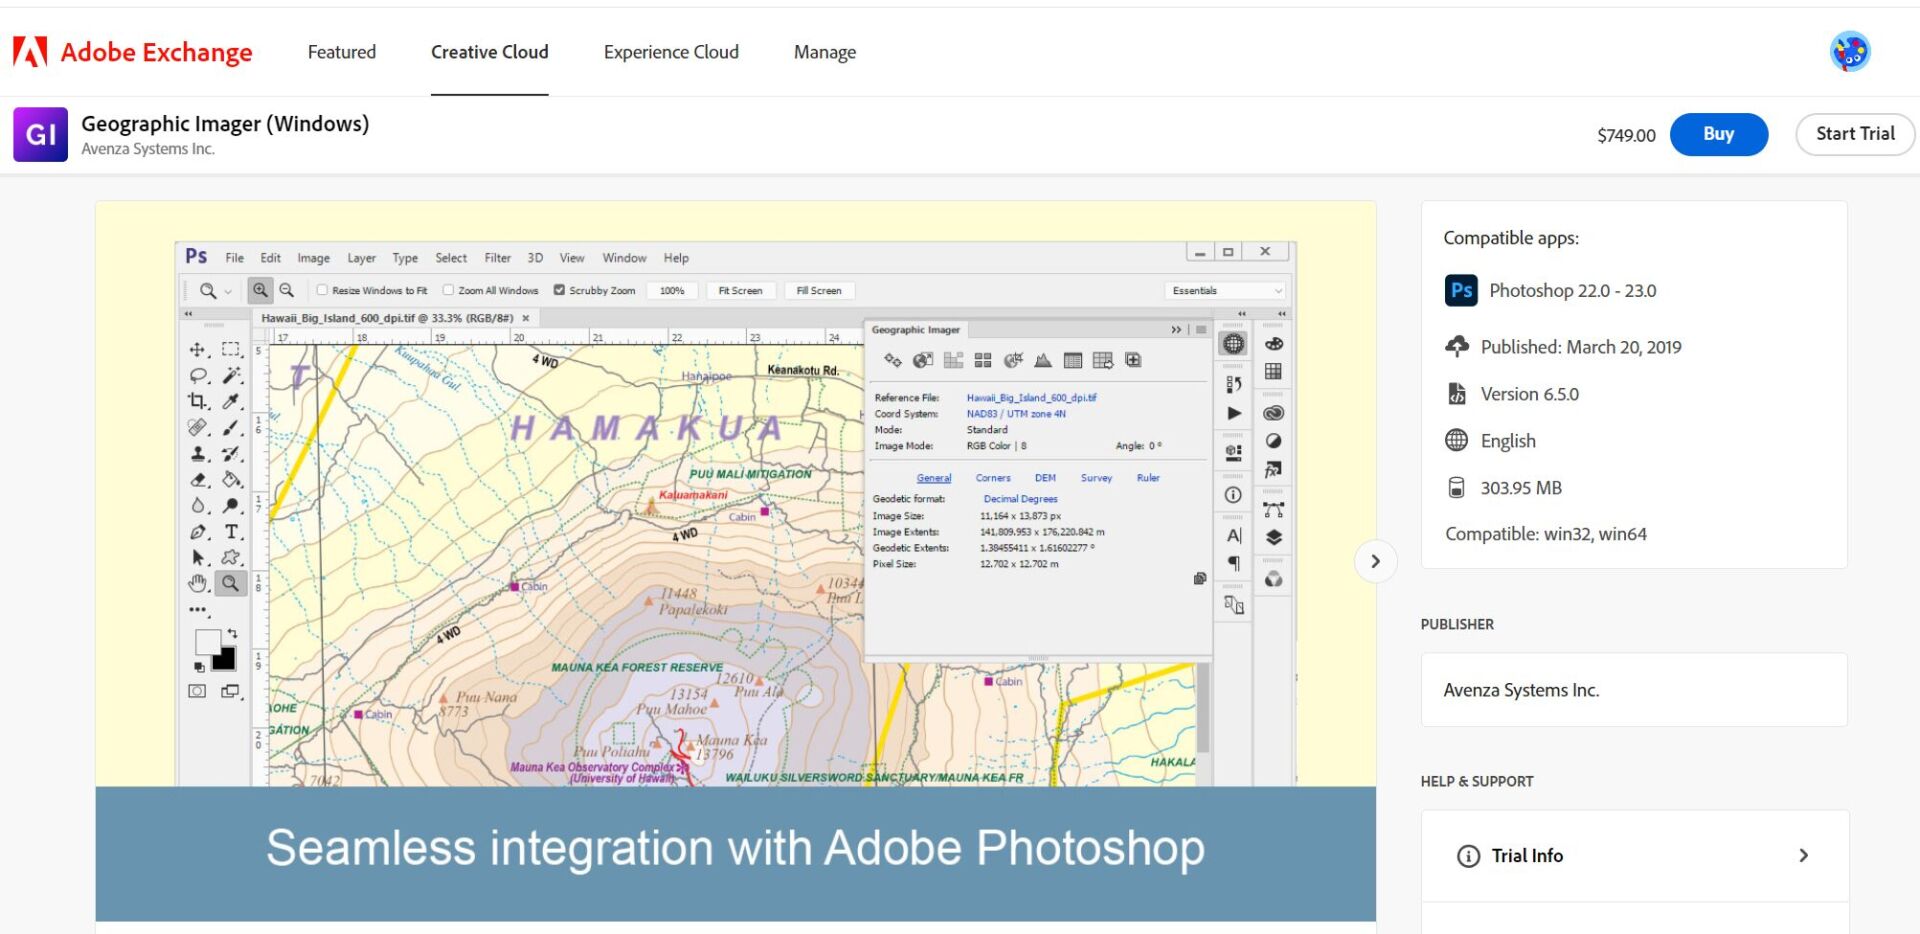Viewport: 1920px width, 934px height.
Task: Open the Creative Cloud tab
Action: click(489, 52)
